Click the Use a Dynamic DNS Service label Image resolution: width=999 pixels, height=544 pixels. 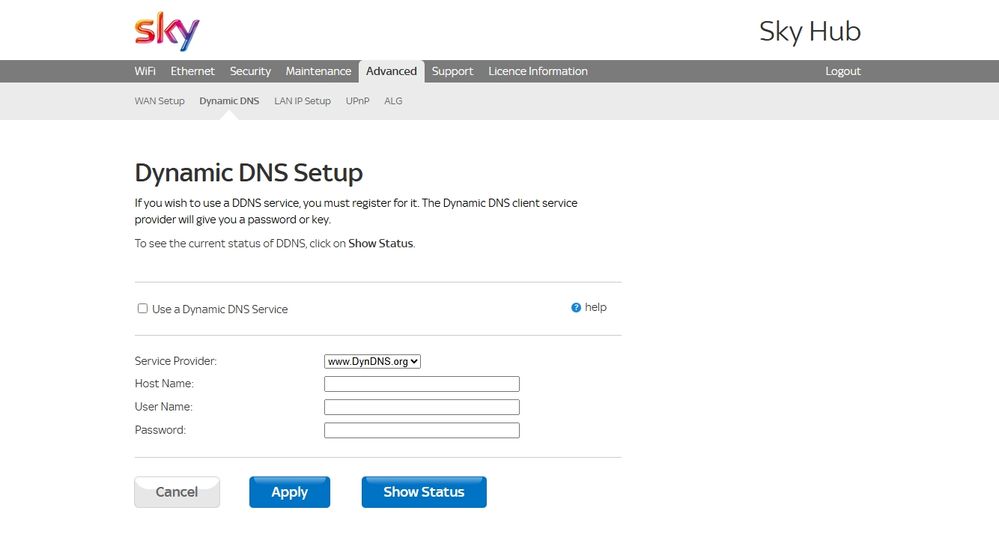coord(220,309)
